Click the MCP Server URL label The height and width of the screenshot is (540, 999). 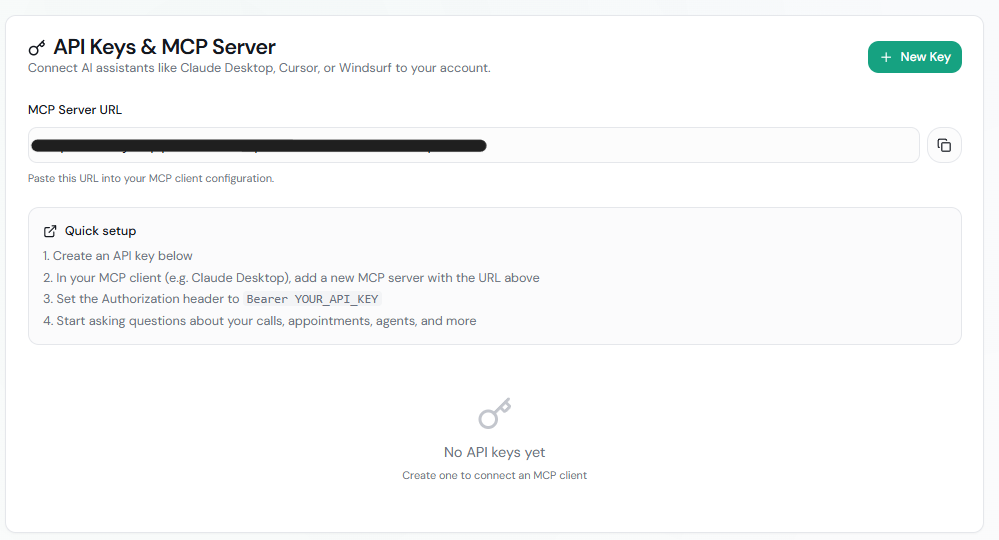coord(75,110)
